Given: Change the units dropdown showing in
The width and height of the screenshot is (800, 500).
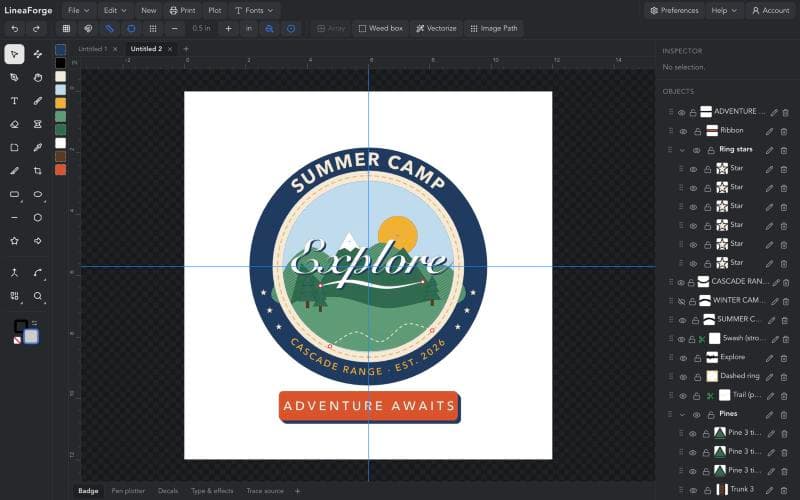Looking at the screenshot, I should 249,29.
